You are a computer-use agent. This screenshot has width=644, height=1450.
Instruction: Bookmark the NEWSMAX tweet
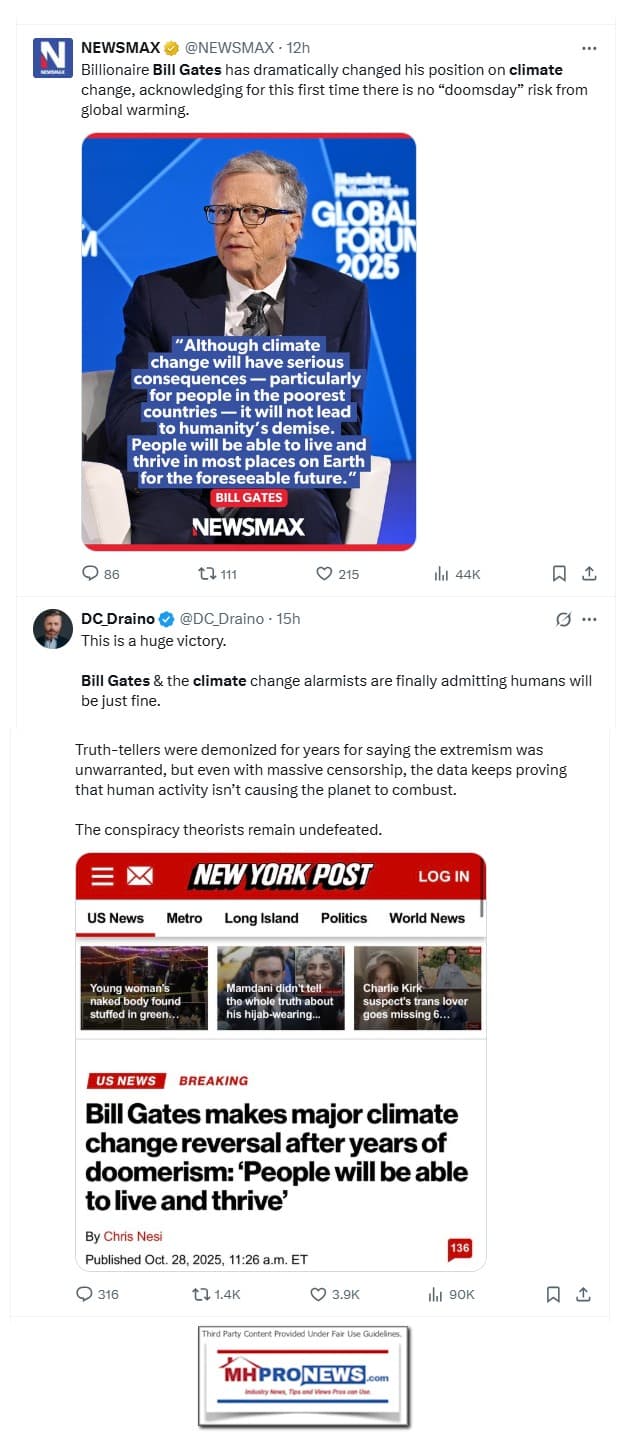[559, 574]
